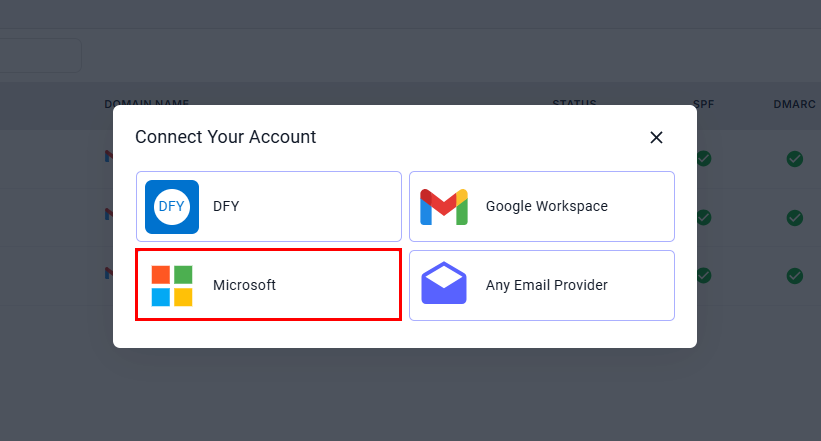Click the second row's SPF green checkmark
Screen dimensions: 821x441
click(704, 217)
